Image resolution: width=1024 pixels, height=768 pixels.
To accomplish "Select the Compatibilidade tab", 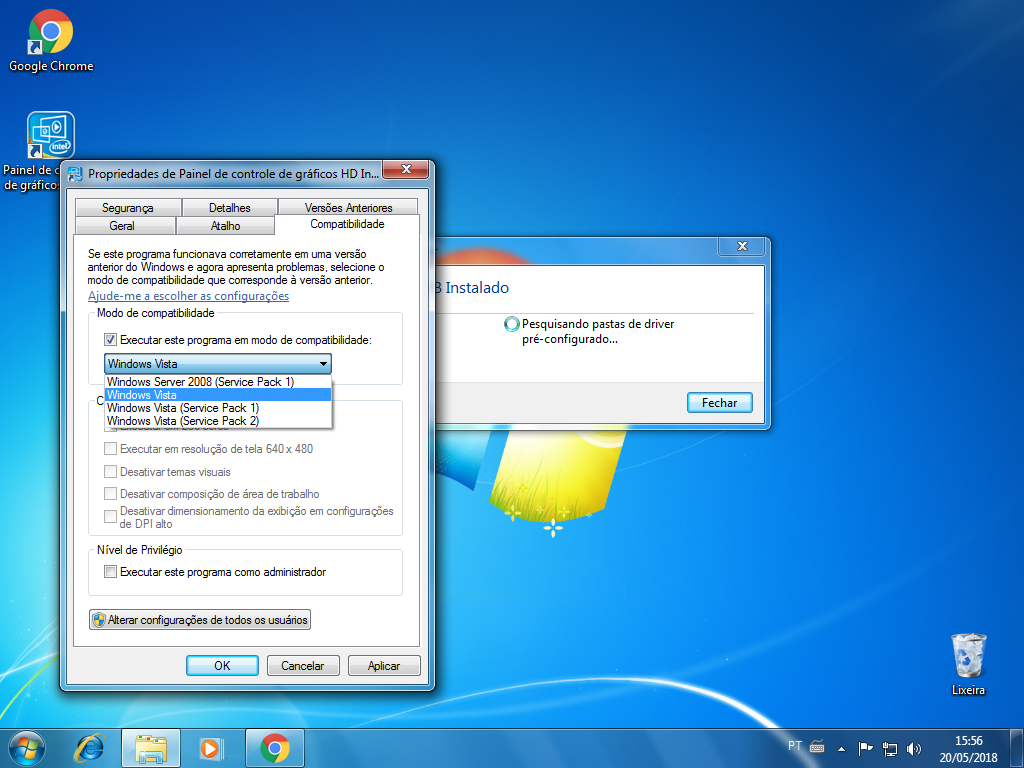I will click(x=347, y=224).
